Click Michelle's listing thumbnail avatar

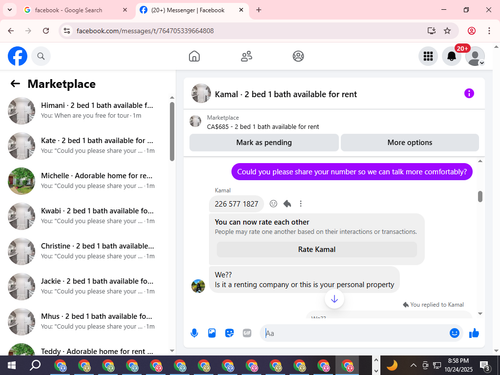[x=21, y=181]
